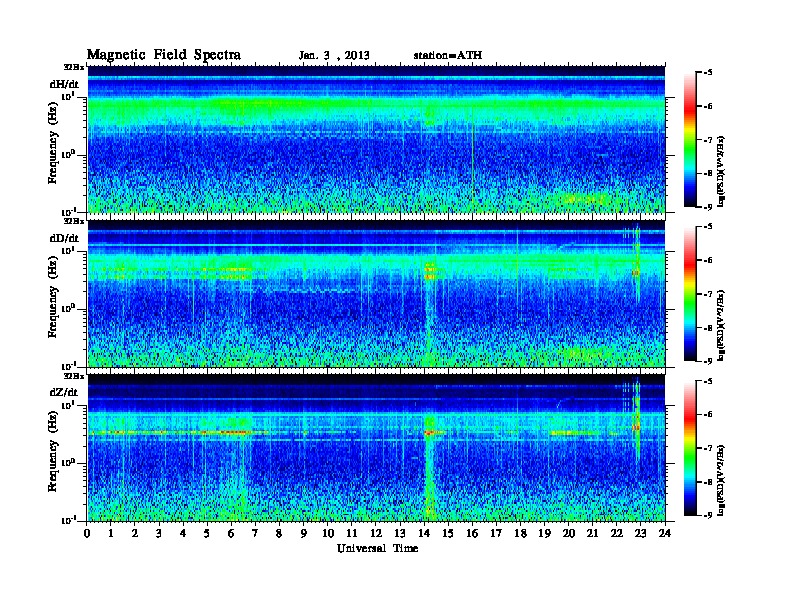
Task: Click the "-8" tick on dZ/dt color bar
Action: click(x=708, y=482)
